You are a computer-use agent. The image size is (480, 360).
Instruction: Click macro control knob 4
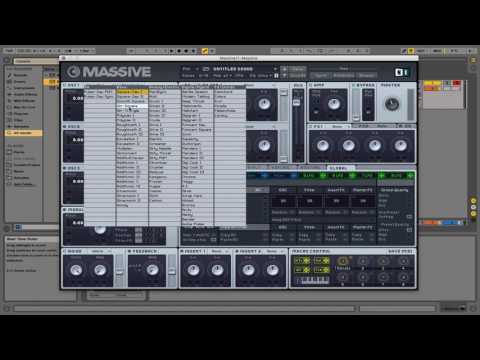pyautogui.click(x=403, y=261)
